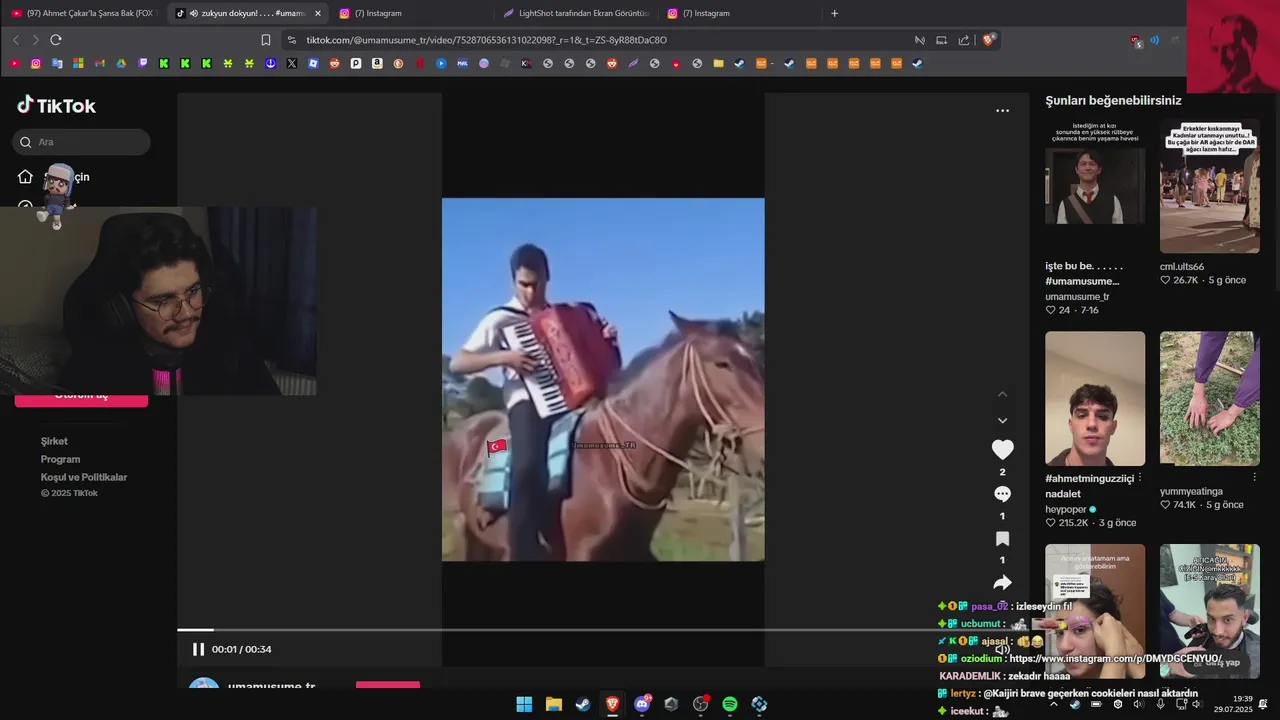Open the Twitch bookmark in bookmarks bar
The image size is (1280, 720).
click(143, 63)
